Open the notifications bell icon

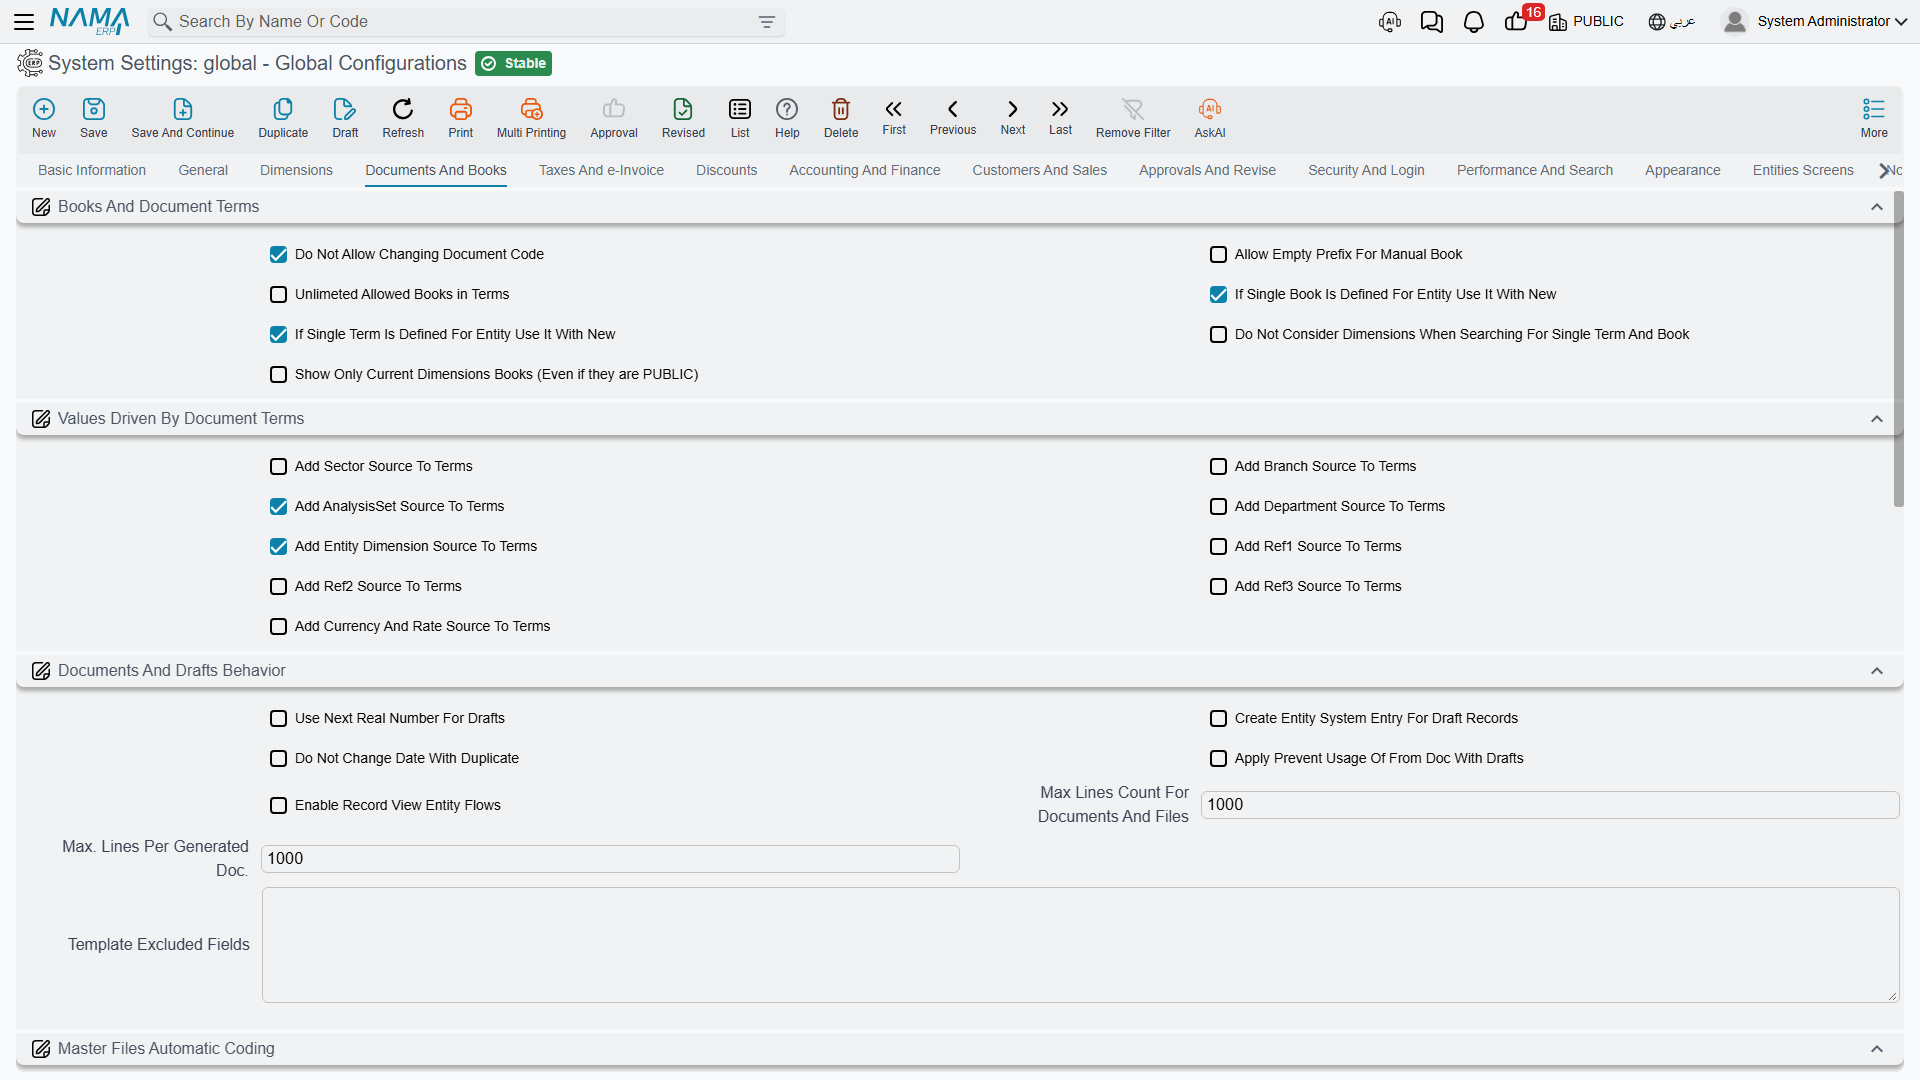point(1473,22)
